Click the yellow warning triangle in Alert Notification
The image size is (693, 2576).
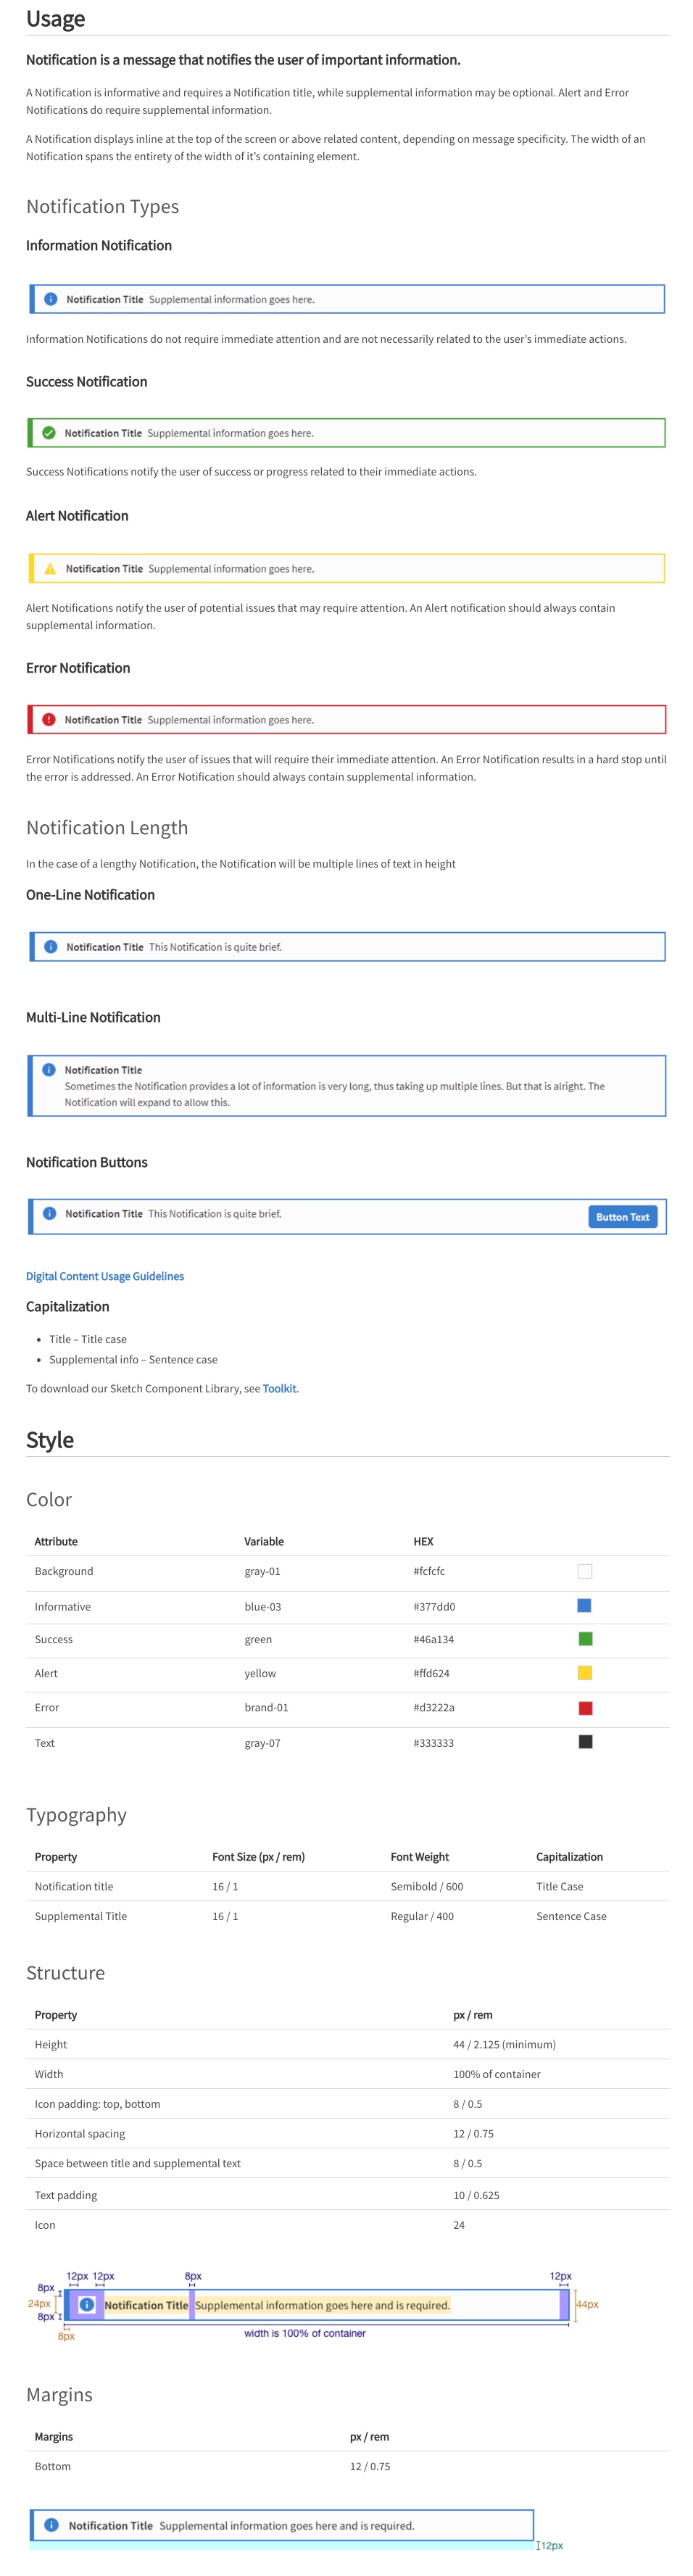click(50, 569)
